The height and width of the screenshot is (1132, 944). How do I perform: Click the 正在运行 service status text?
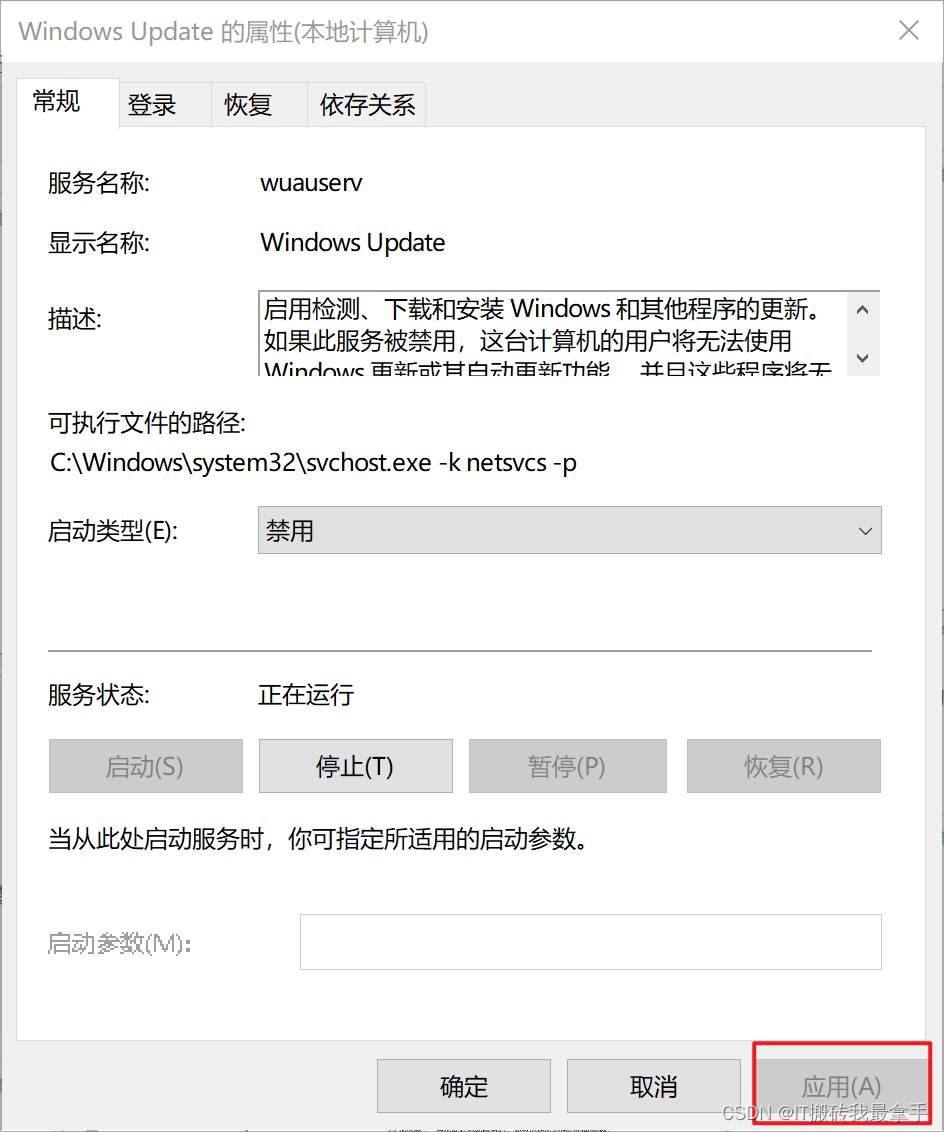306,695
